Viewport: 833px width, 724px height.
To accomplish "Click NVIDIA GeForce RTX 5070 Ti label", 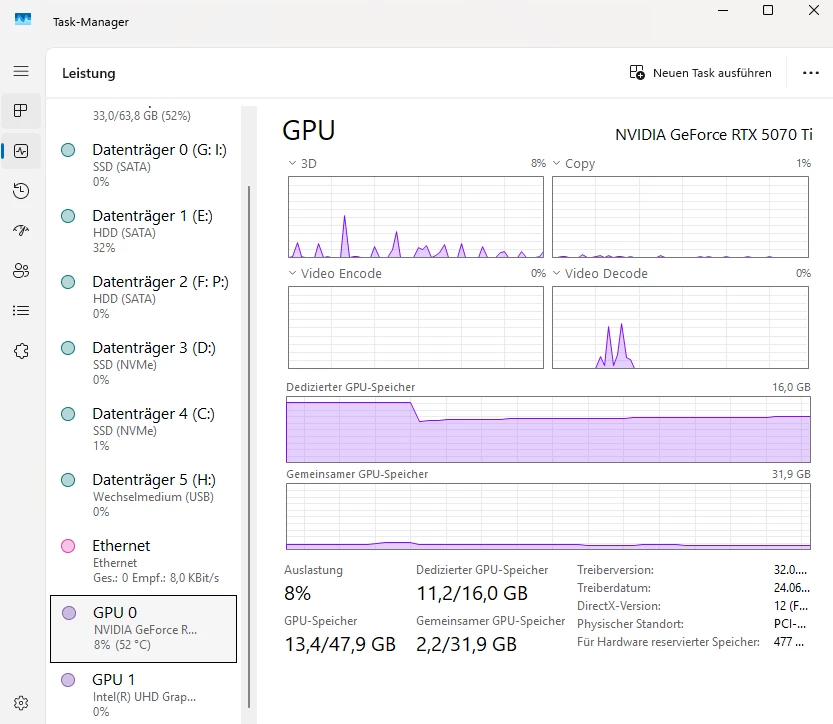I will click(x=713, y=135).
